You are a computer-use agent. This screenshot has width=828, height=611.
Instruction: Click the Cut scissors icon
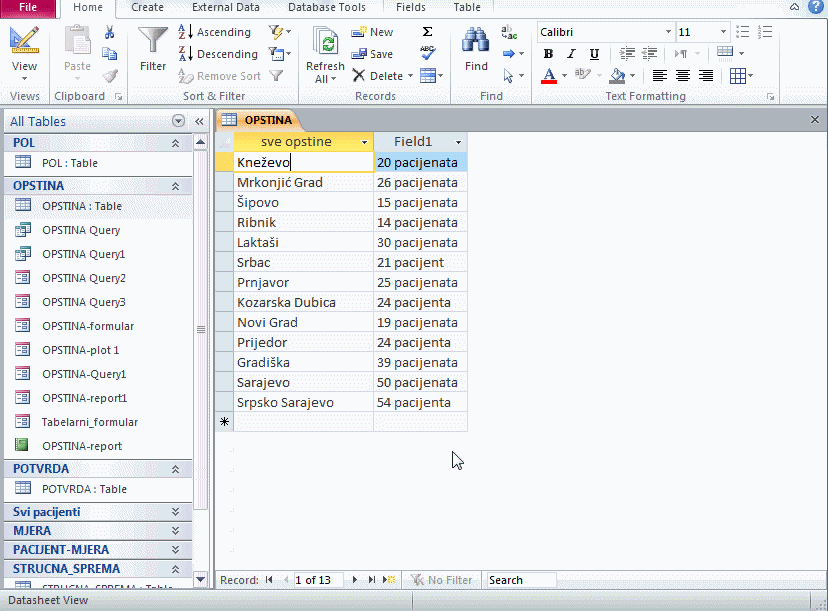point(109,32)
